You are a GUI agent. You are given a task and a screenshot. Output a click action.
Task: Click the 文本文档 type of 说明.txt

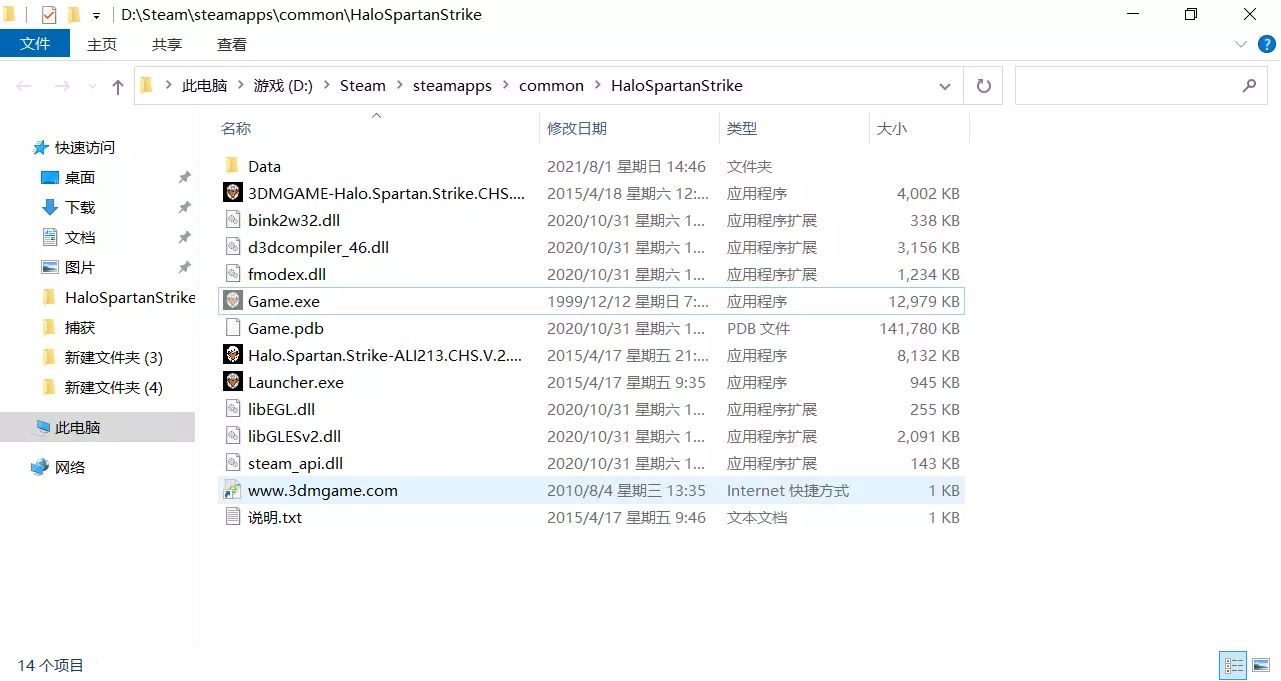click(x=757, y=517)
